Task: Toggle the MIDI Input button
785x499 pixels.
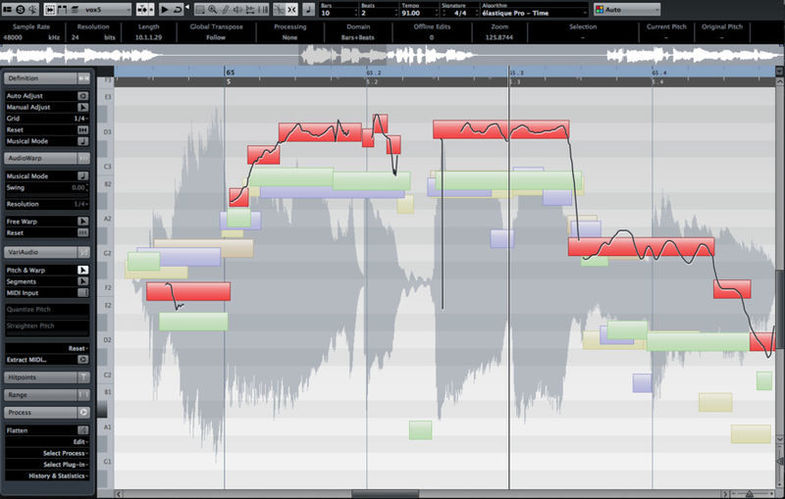Action: [83, 293]
